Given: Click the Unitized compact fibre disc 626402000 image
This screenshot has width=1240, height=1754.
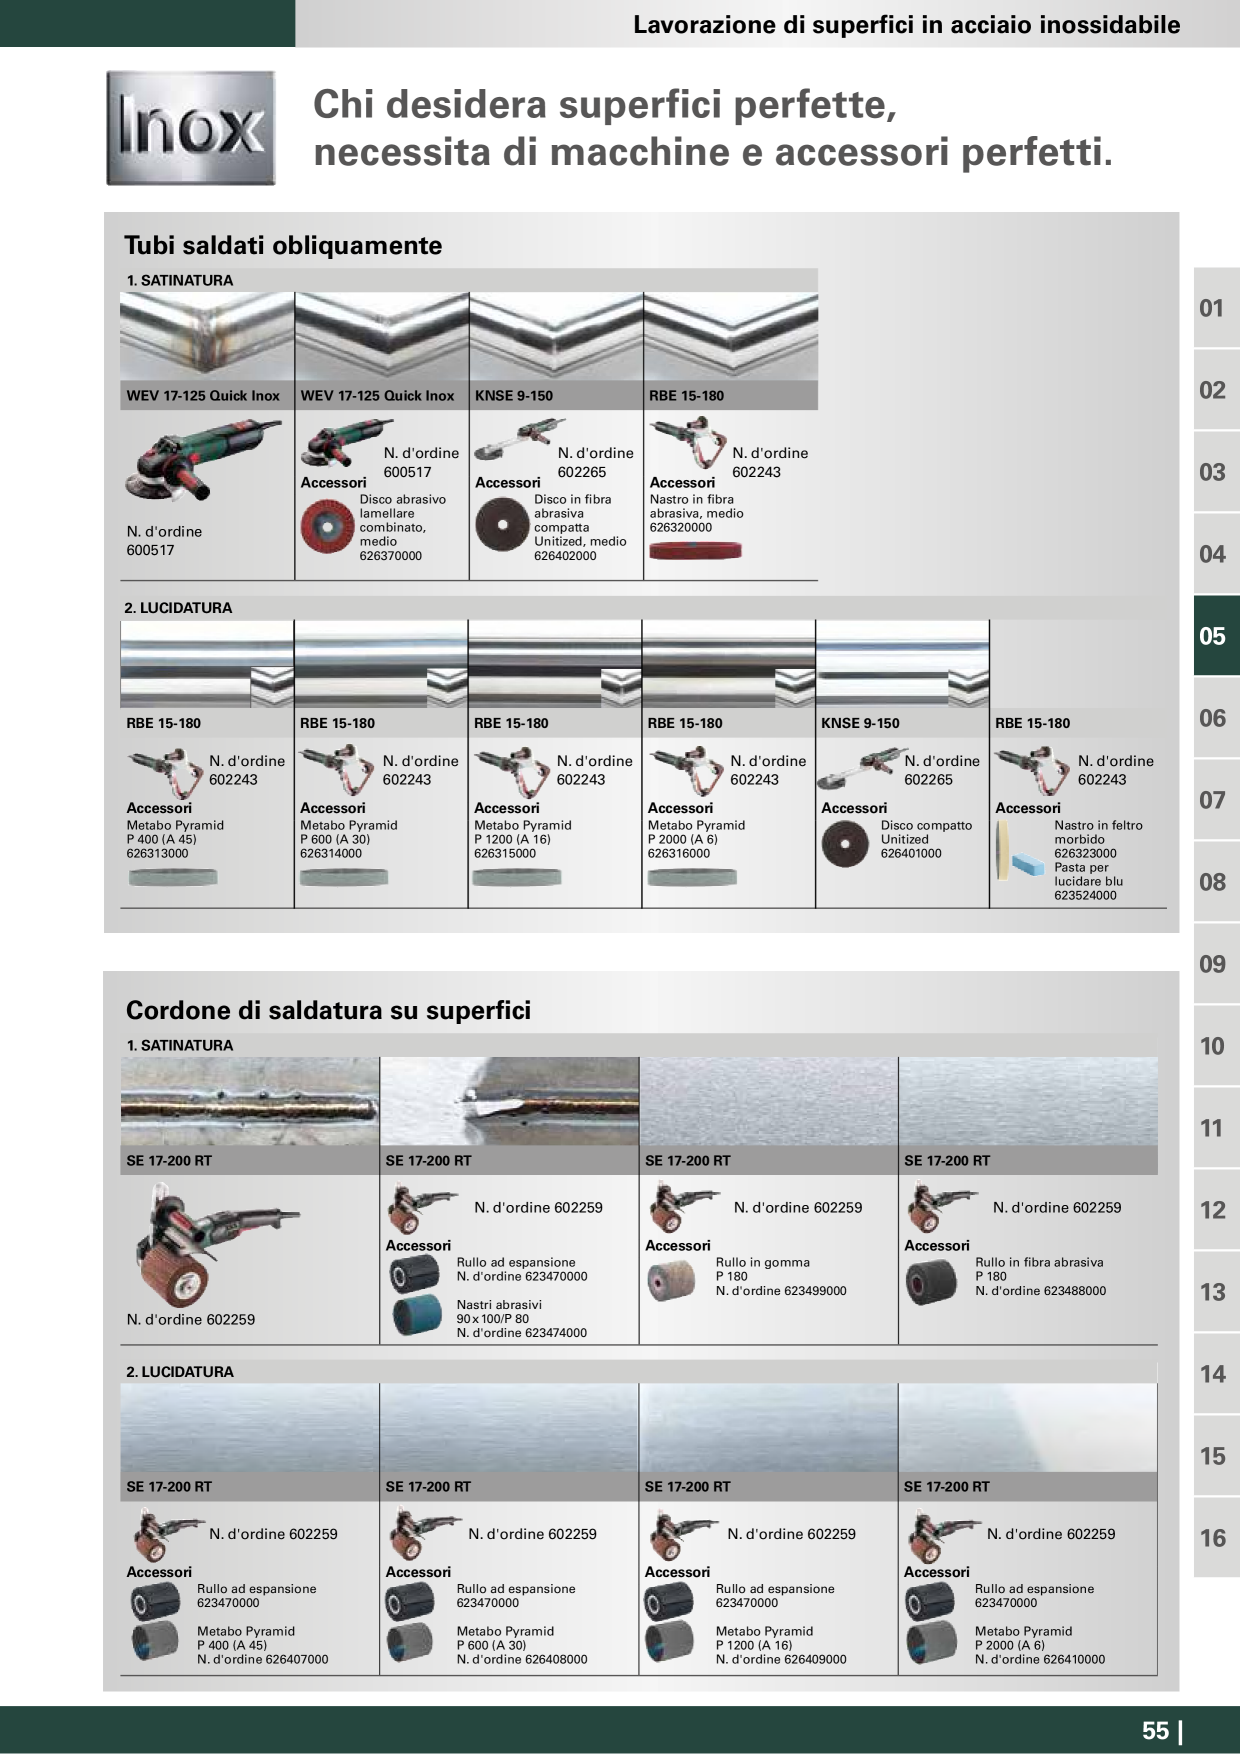Looking at the screenshot, I should [502, 526].
